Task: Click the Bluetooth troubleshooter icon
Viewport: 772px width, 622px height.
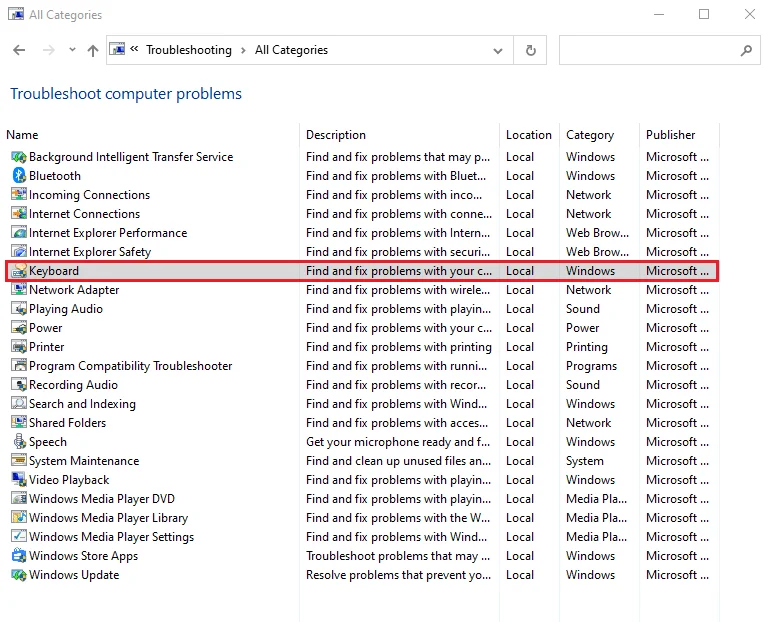Action: (x=19, y=176)
